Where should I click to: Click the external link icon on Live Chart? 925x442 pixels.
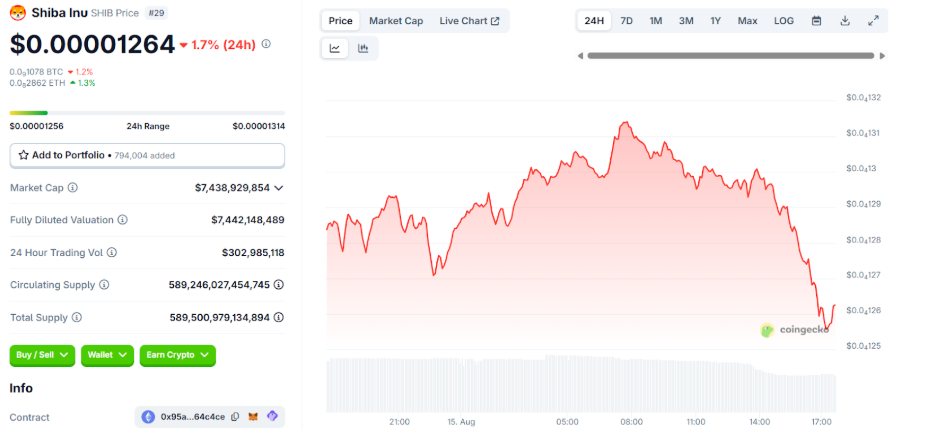(x=496, y=21)
